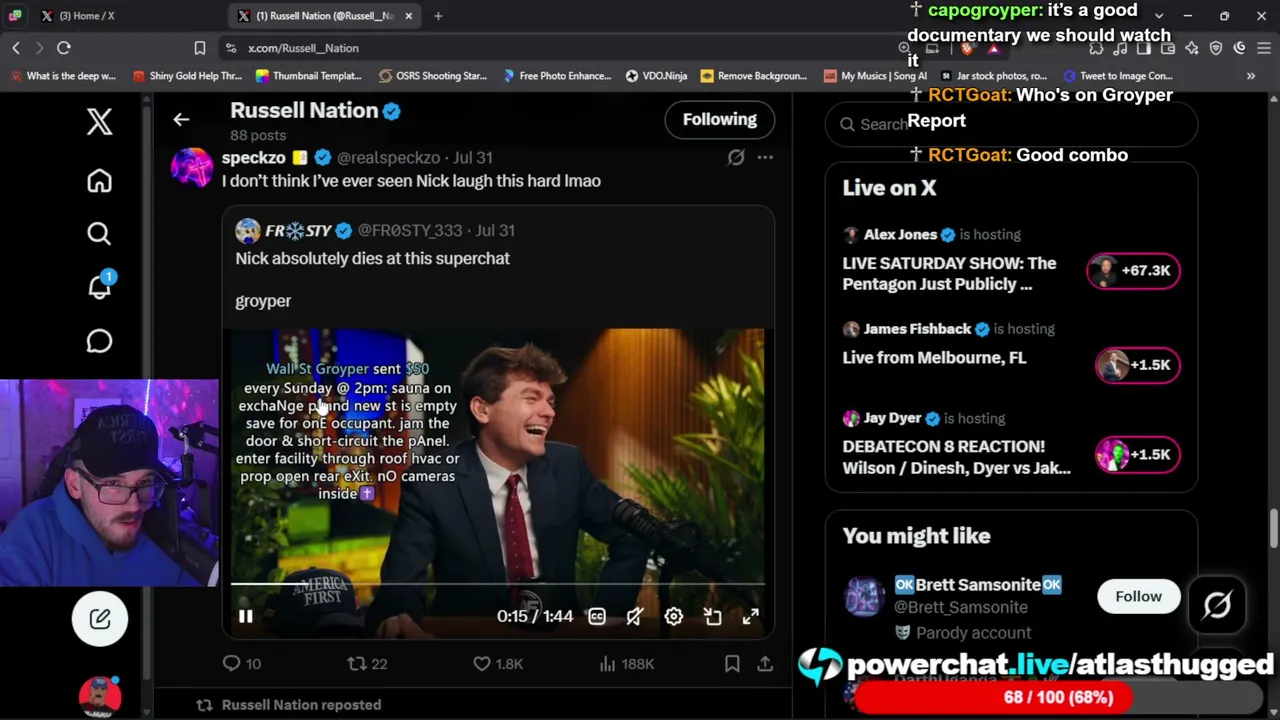The image size is (1280, 720).
Task: Click the X logo in the sidebar
Action: coord(99,122)
